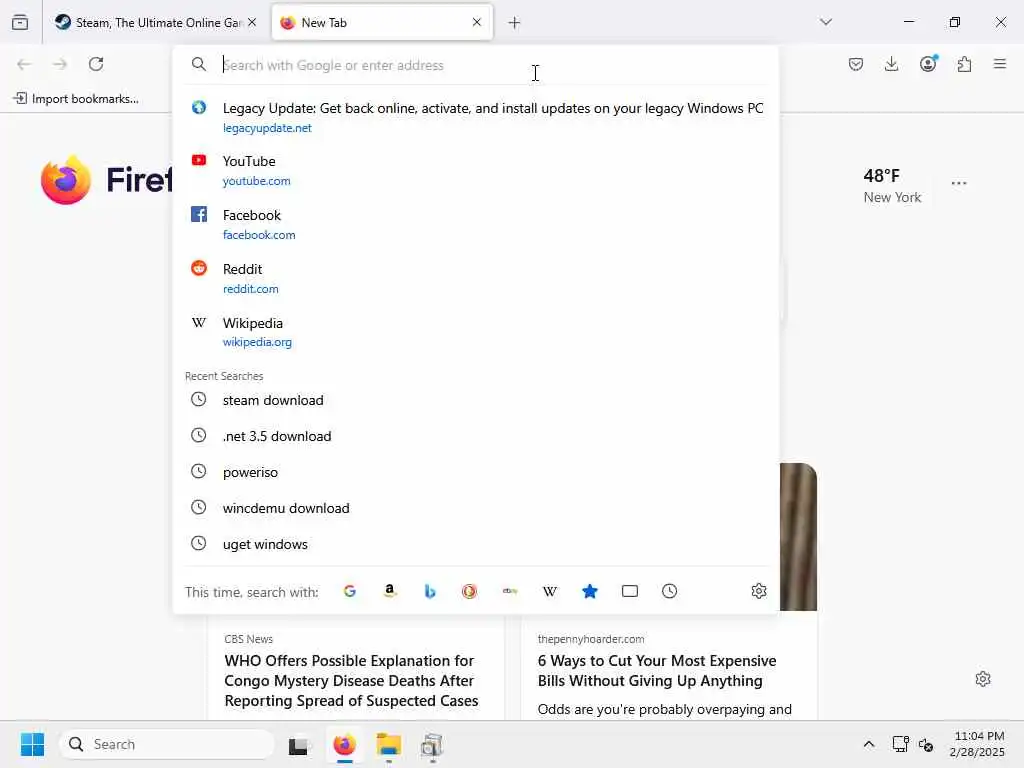
Task: Switch to the Steam tab
Action: [x=155, y=22]
